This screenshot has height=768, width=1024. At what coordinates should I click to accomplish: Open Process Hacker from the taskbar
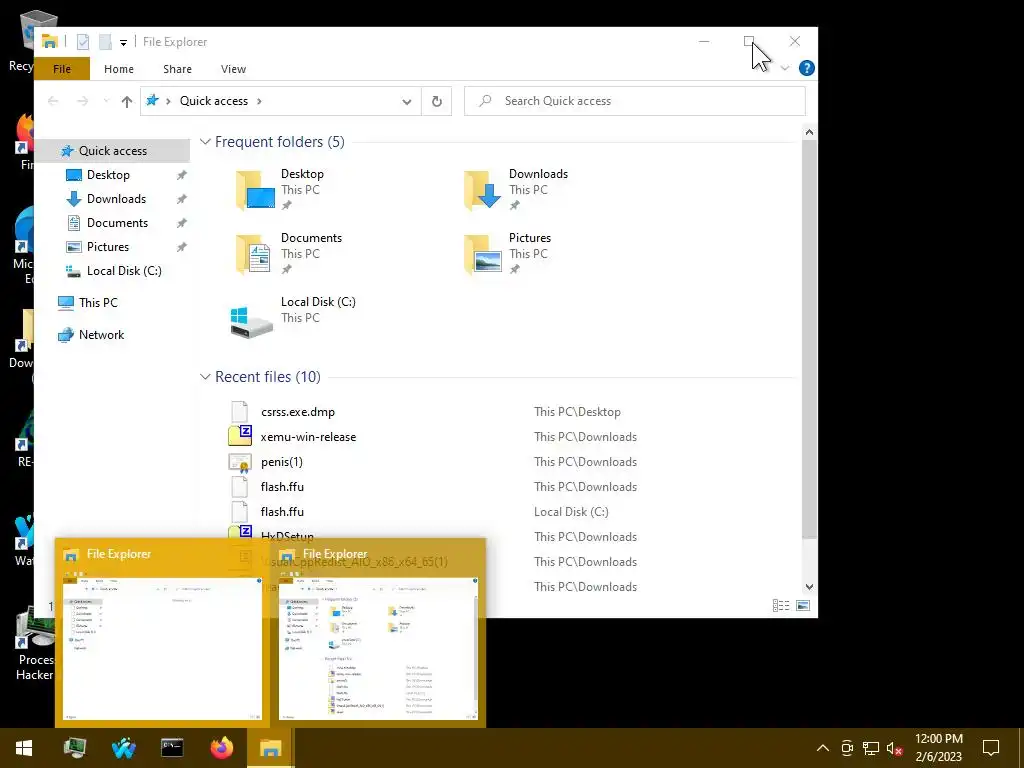click(74, 748)
